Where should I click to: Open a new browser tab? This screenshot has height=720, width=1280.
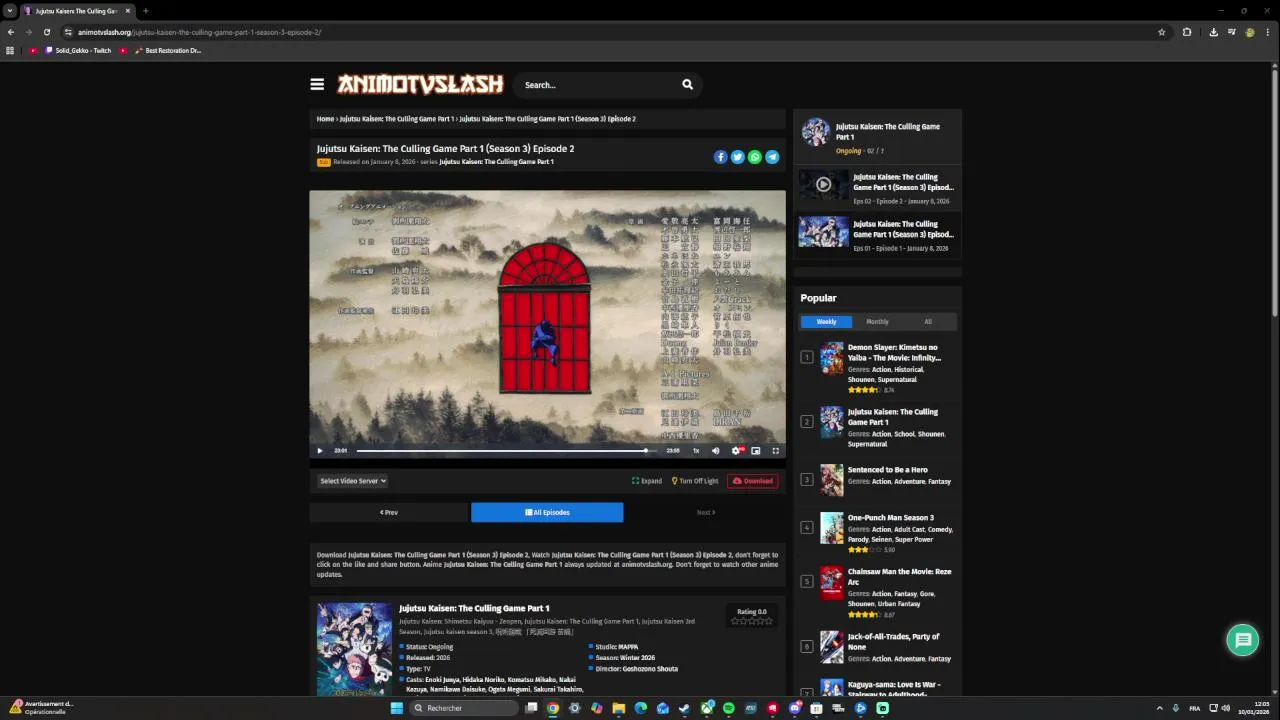click(x=145, y=11)
